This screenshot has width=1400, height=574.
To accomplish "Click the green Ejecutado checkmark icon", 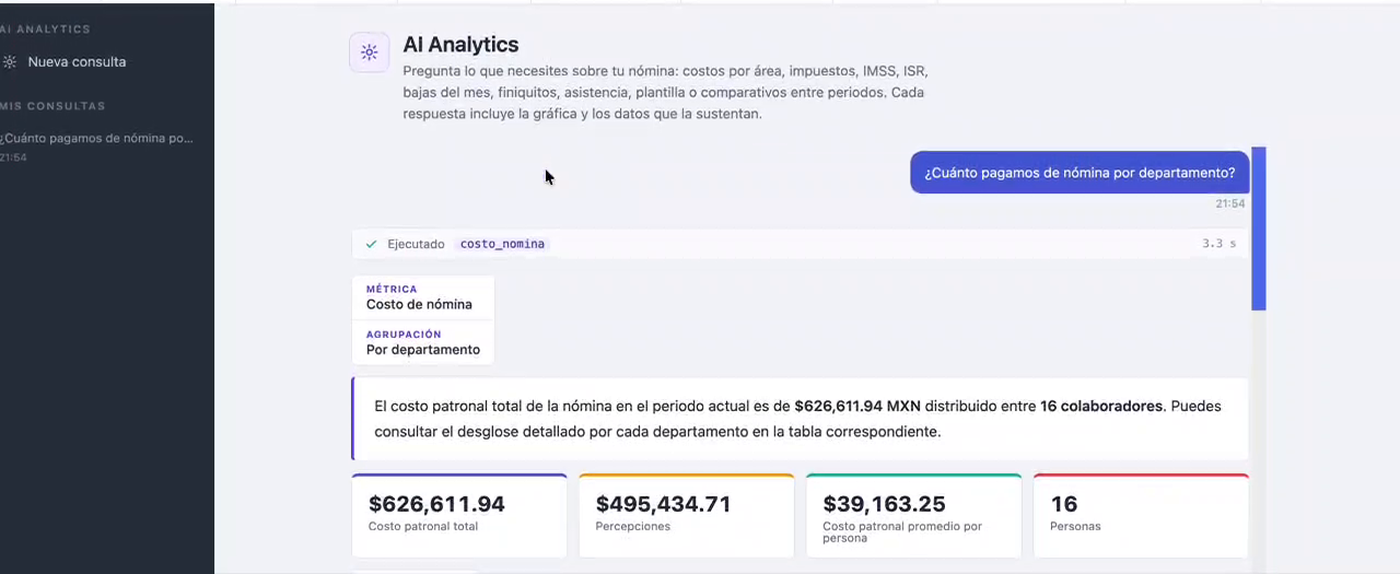I will [x=371, y=244].
